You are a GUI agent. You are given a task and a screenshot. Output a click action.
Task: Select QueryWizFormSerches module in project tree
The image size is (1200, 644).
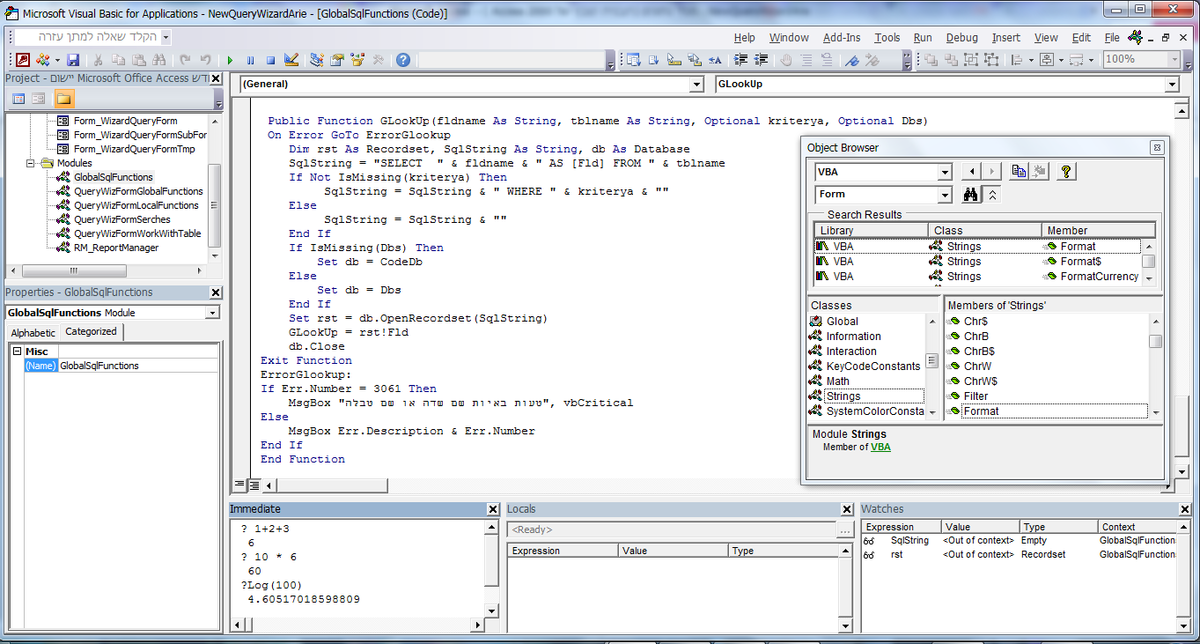coord(121,219)
